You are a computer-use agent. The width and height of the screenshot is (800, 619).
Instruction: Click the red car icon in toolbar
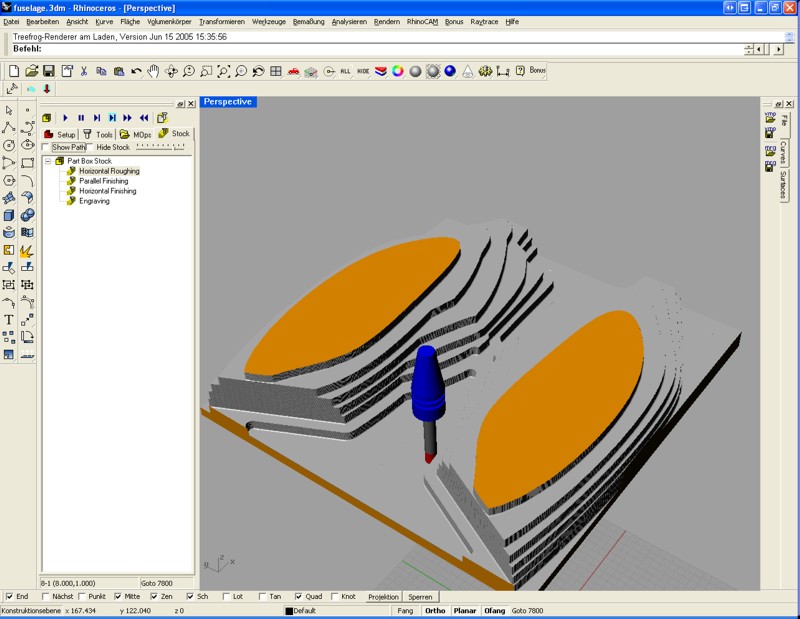pyautogui.click(x=293, y=71)
